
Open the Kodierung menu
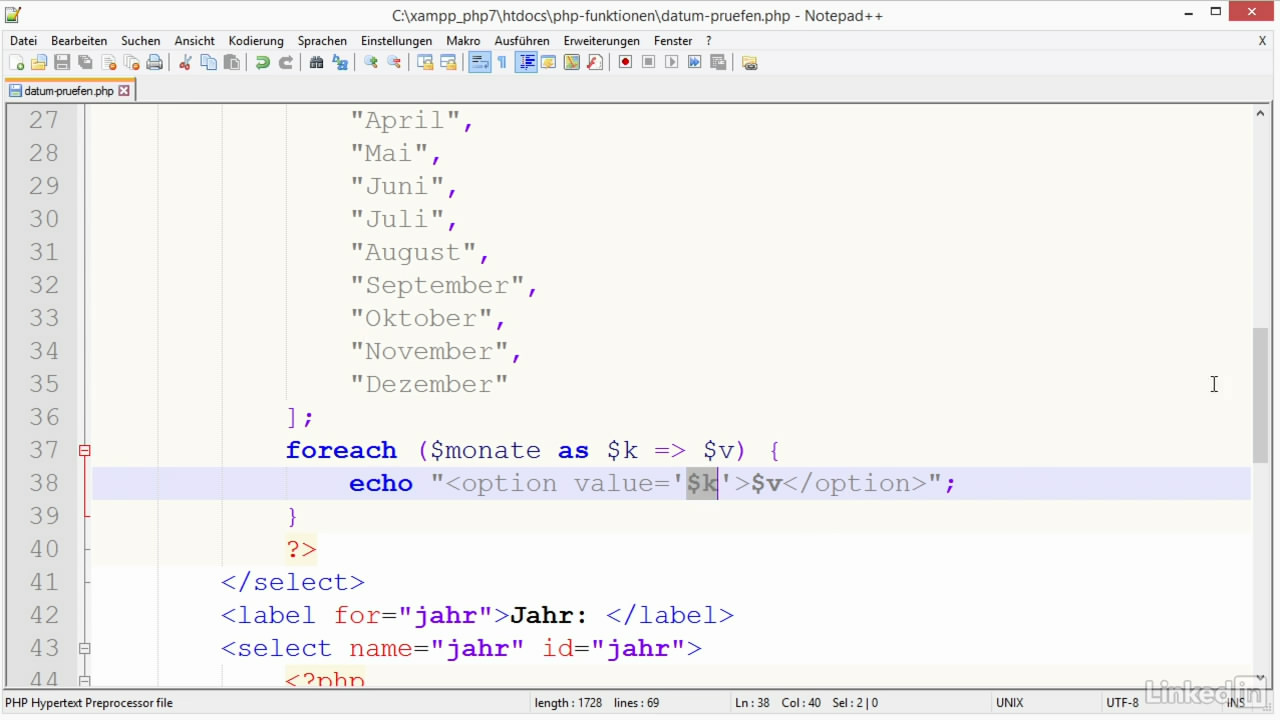pos(256,41)
